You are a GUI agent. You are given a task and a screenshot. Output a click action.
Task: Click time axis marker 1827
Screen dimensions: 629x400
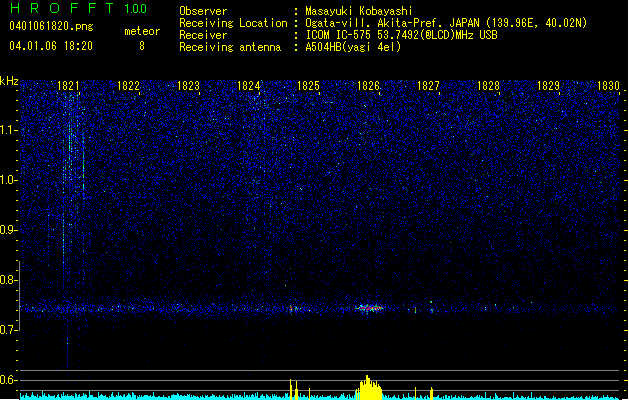[428, 86]
